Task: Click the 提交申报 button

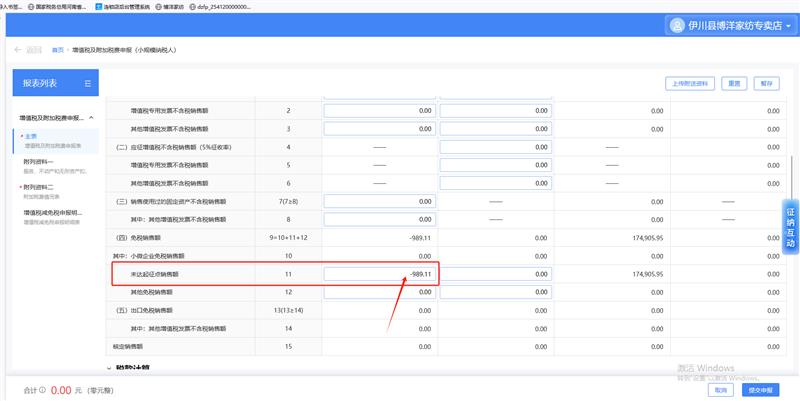Action: [761, 390]
